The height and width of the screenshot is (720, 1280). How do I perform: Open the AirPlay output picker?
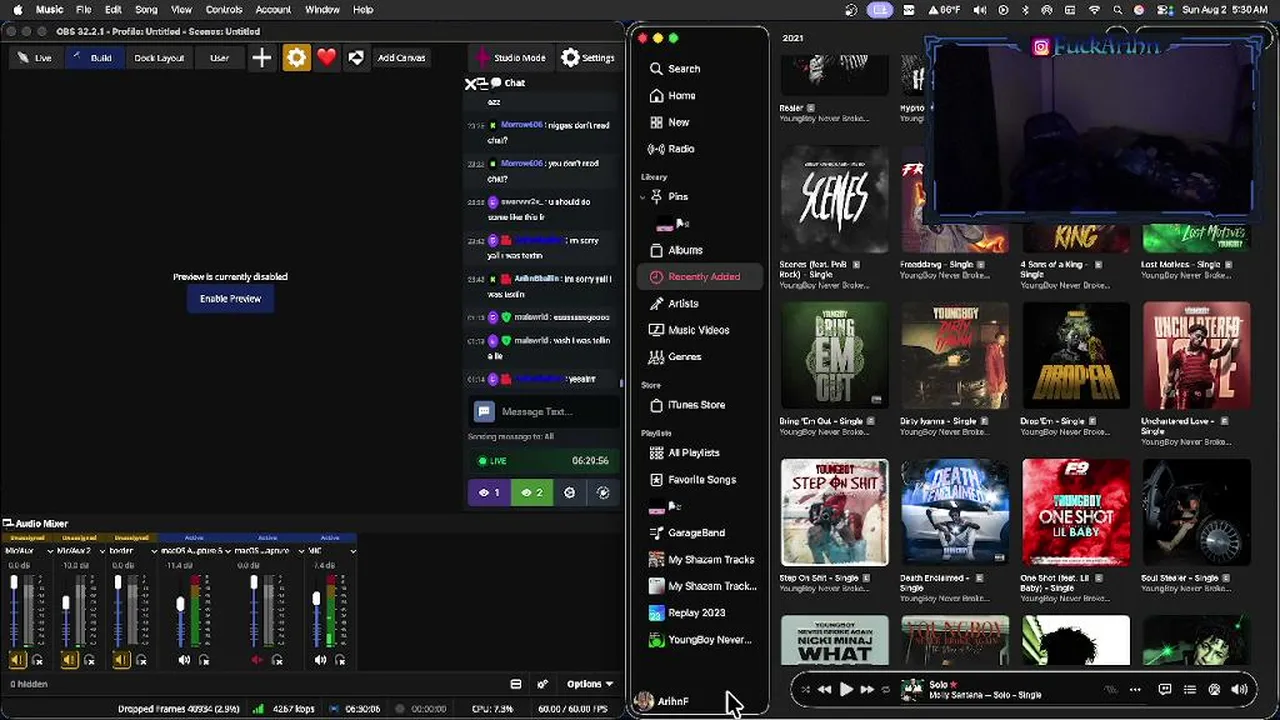[x=1214, y=689]
